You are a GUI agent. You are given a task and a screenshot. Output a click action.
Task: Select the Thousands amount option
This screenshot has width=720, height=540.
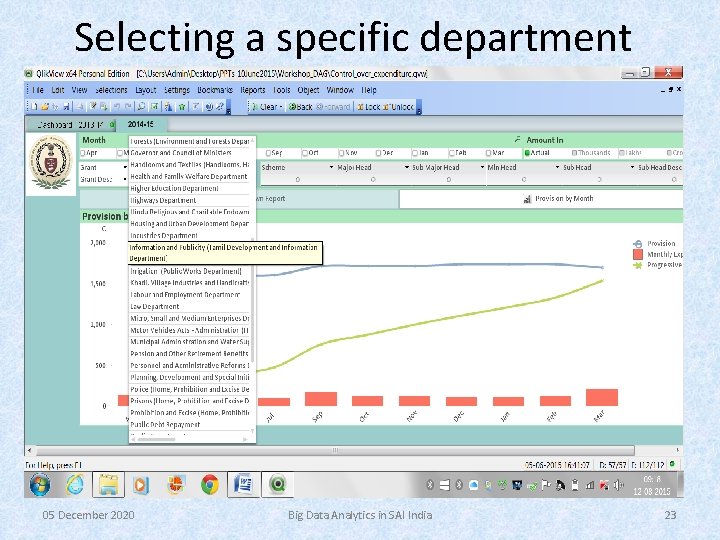(x=574, y=153)
